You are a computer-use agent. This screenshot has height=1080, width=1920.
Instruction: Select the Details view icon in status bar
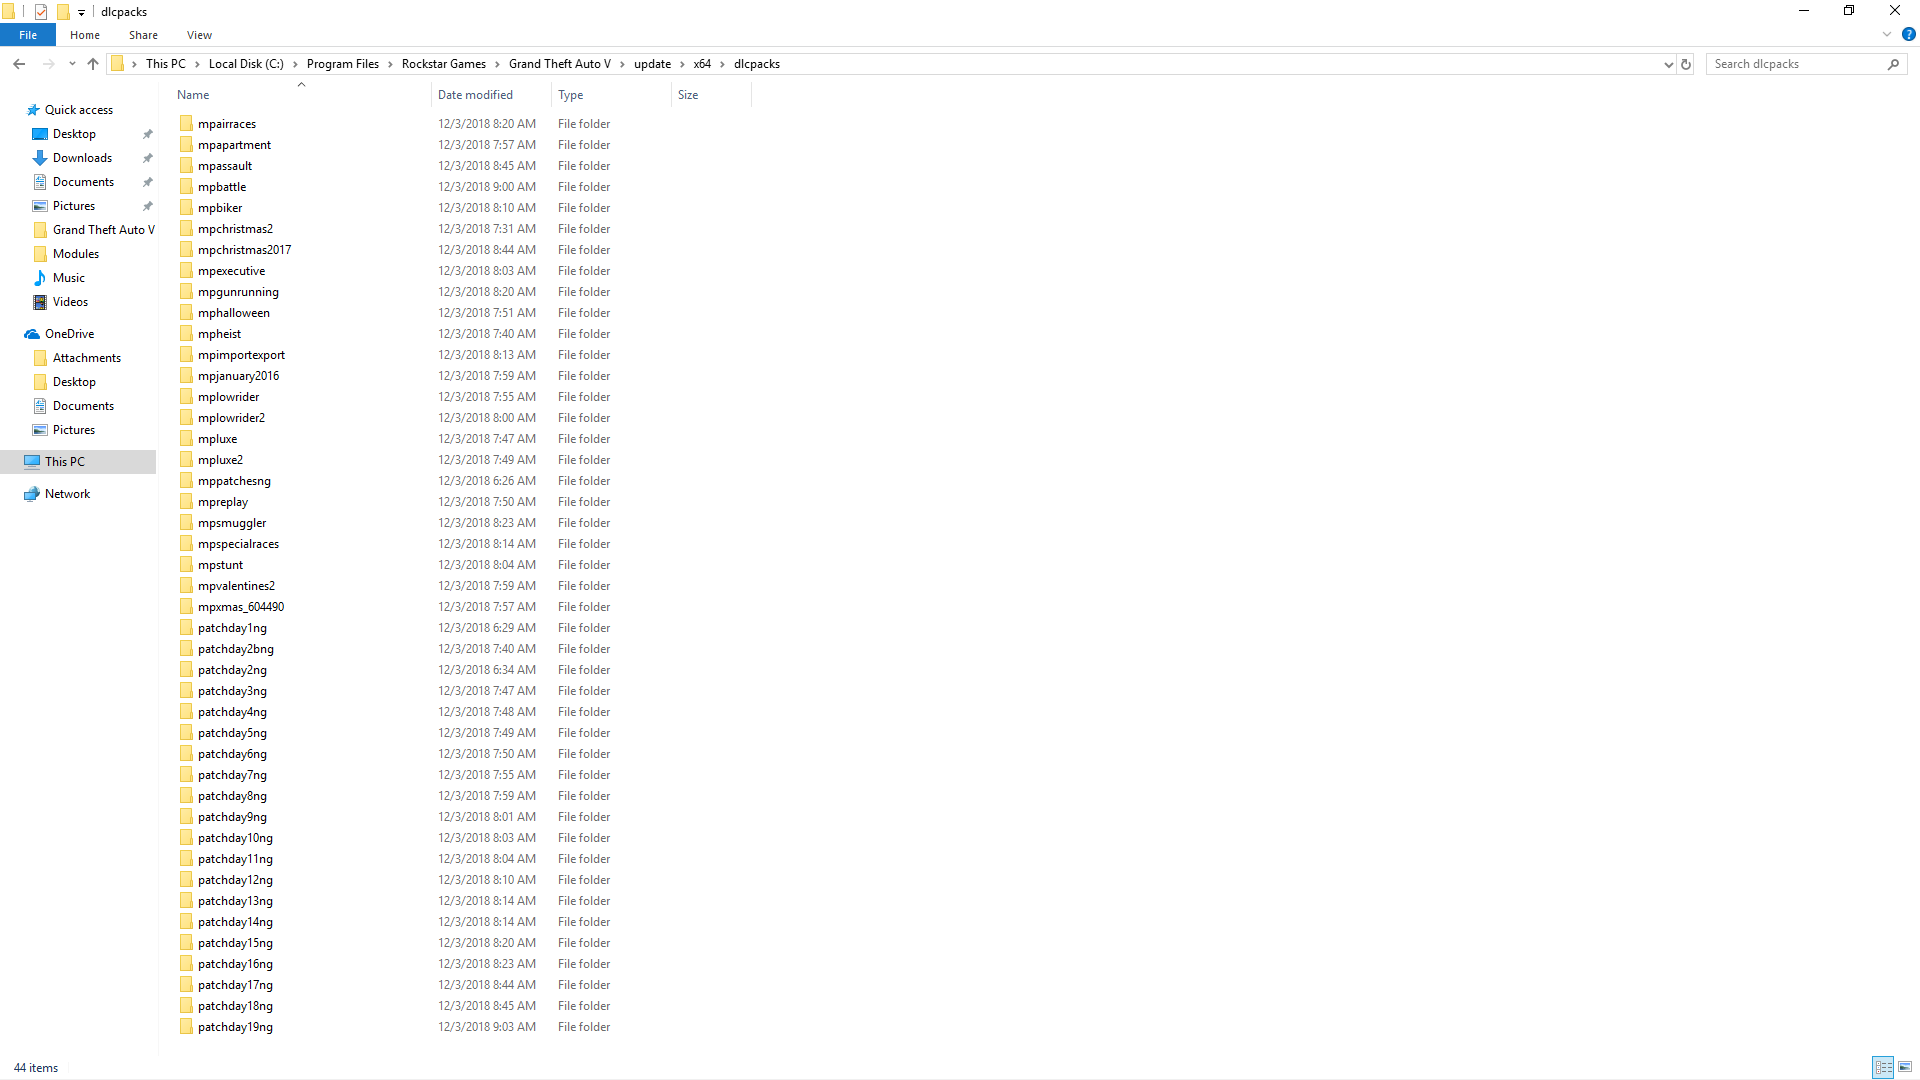point(1884,1067)
